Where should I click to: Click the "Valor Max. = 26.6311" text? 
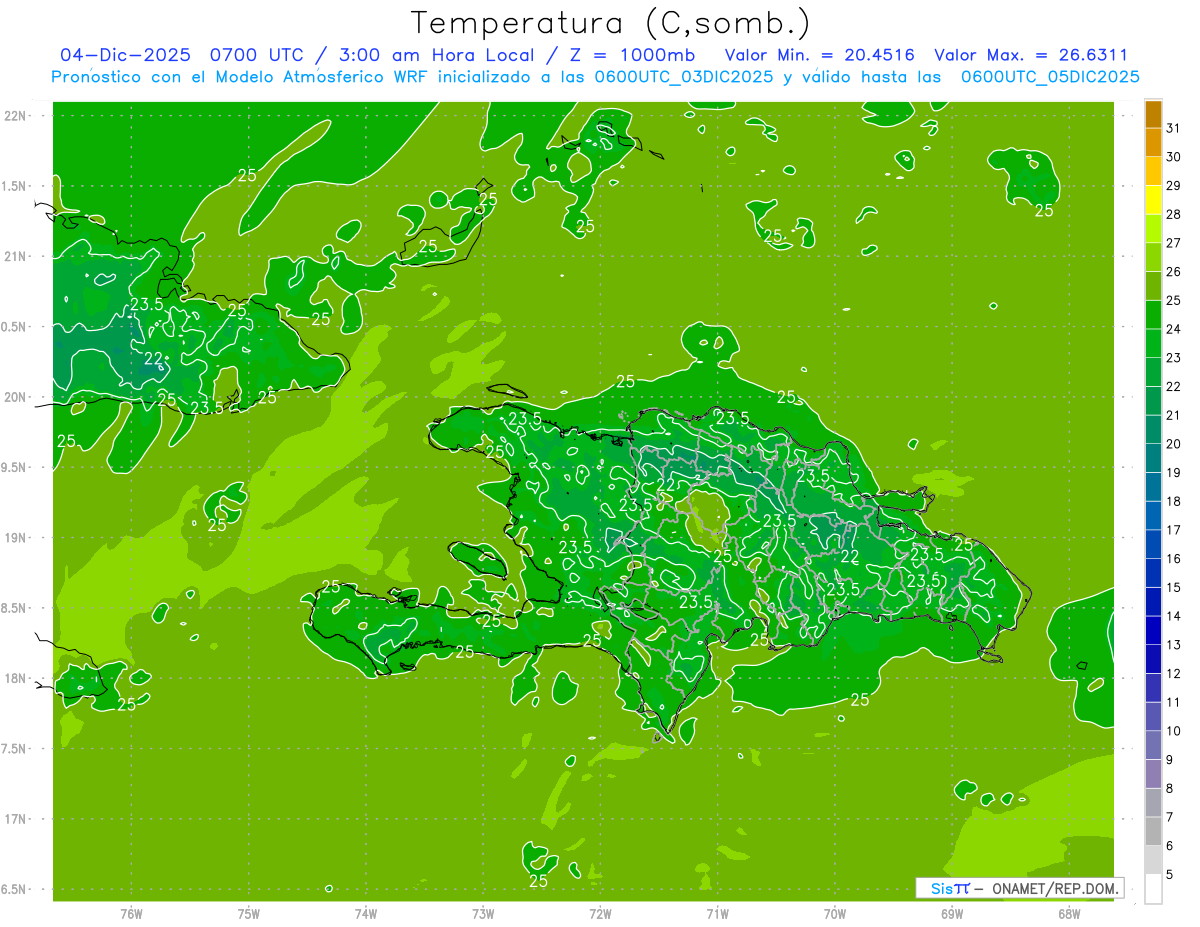(1030, 55)
